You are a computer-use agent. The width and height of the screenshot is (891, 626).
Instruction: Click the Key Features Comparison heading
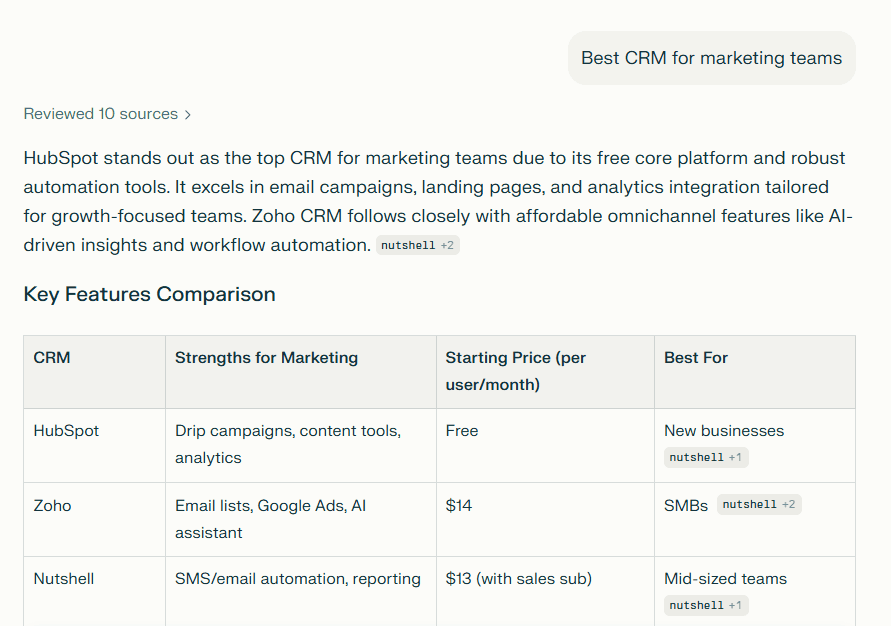(149, 294)
